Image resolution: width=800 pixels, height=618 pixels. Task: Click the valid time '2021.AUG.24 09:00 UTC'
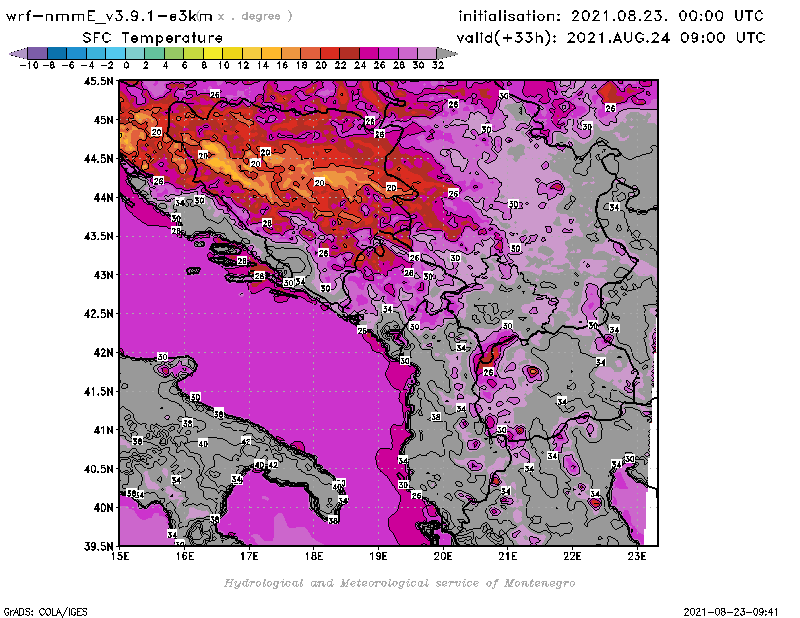(x=666, y=37)
